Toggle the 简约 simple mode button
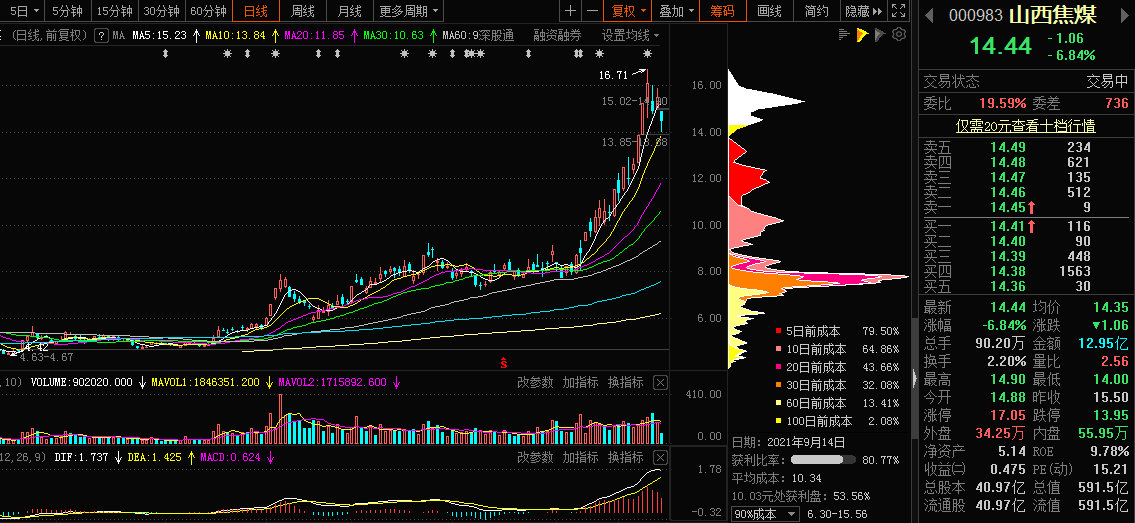1135x523 pixels. click(x=816, y=11)
